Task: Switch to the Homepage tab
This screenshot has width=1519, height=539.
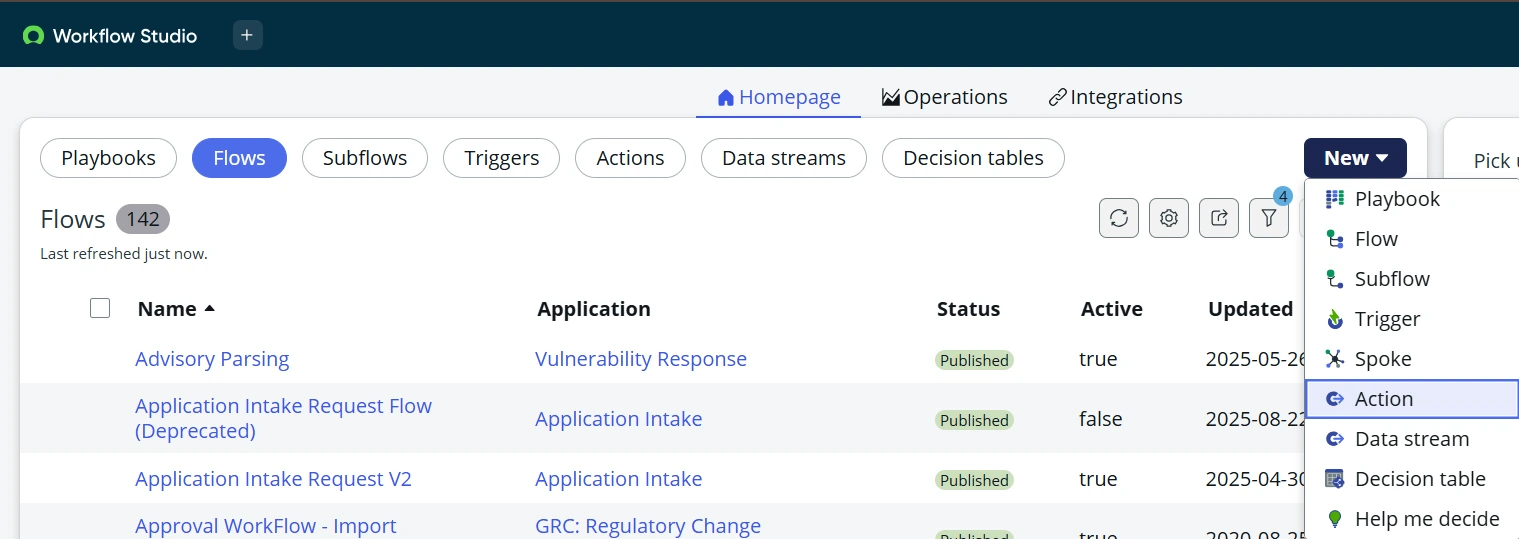Action: 779,97
